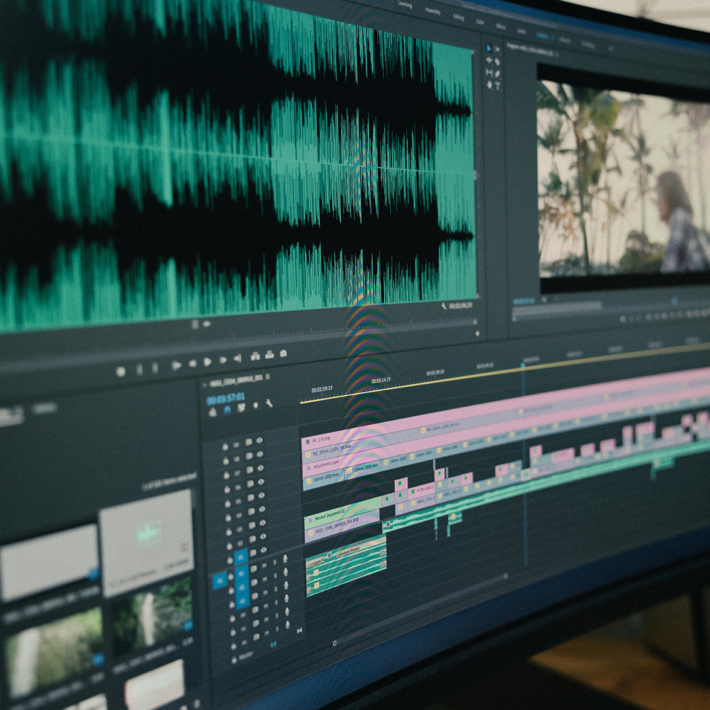Click timeline horizontal zoom handle
Screen dimensions: 710x710
point(335,643)
